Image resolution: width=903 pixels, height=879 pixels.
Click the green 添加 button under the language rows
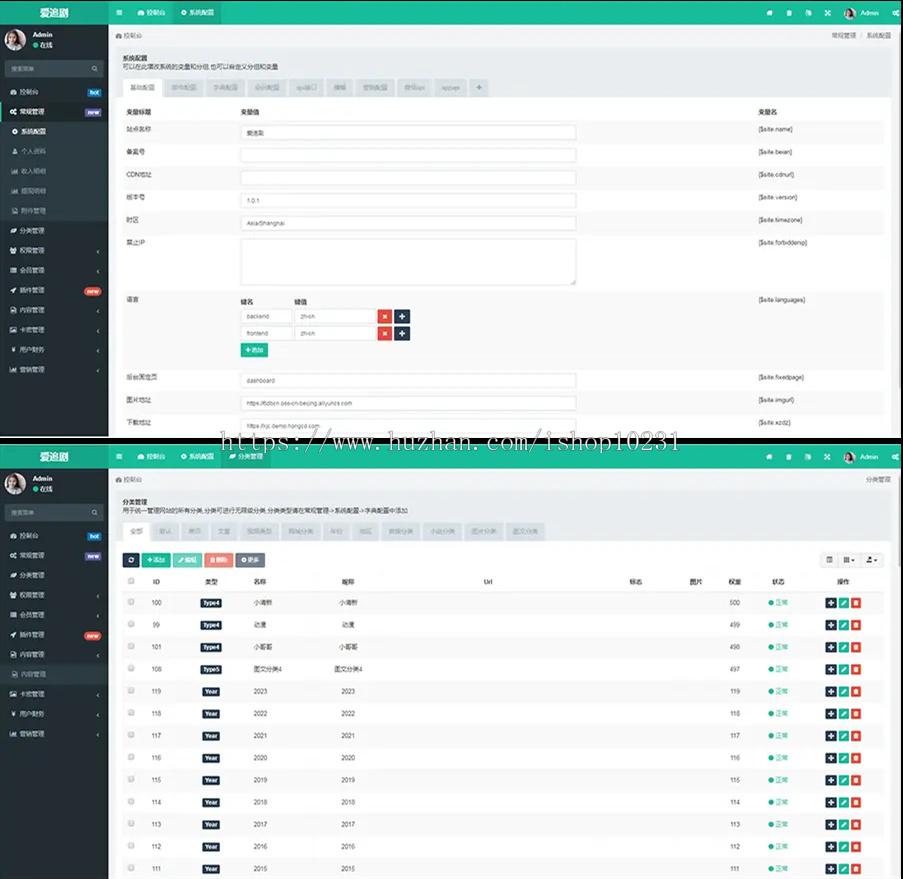tap(254, 350)
